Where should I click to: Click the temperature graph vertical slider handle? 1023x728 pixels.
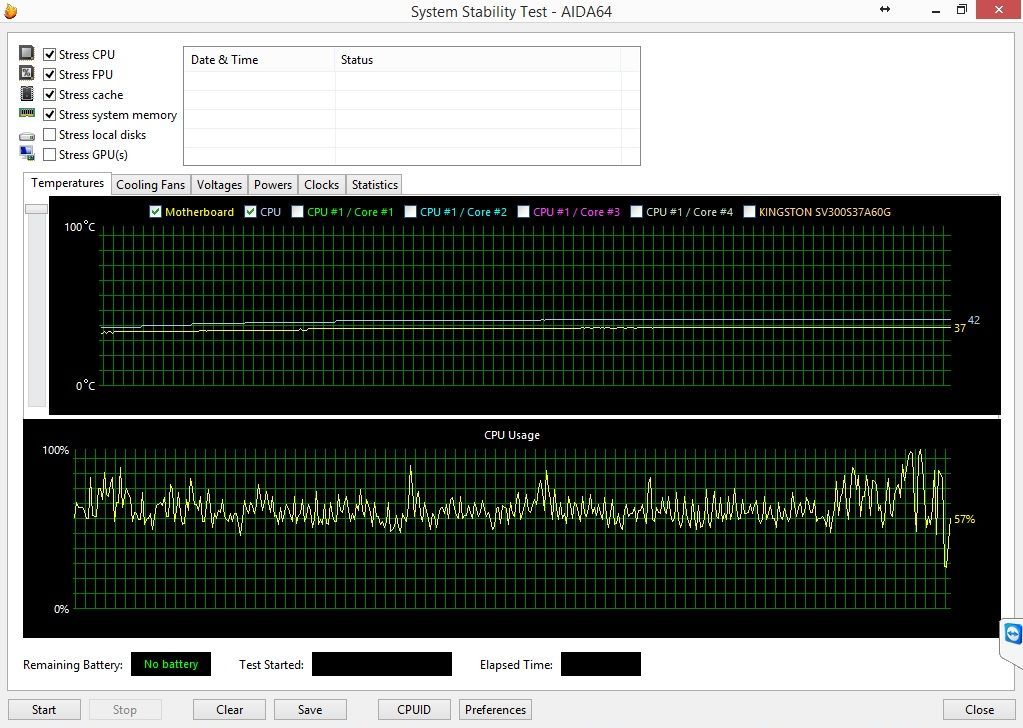pos(36,209)
